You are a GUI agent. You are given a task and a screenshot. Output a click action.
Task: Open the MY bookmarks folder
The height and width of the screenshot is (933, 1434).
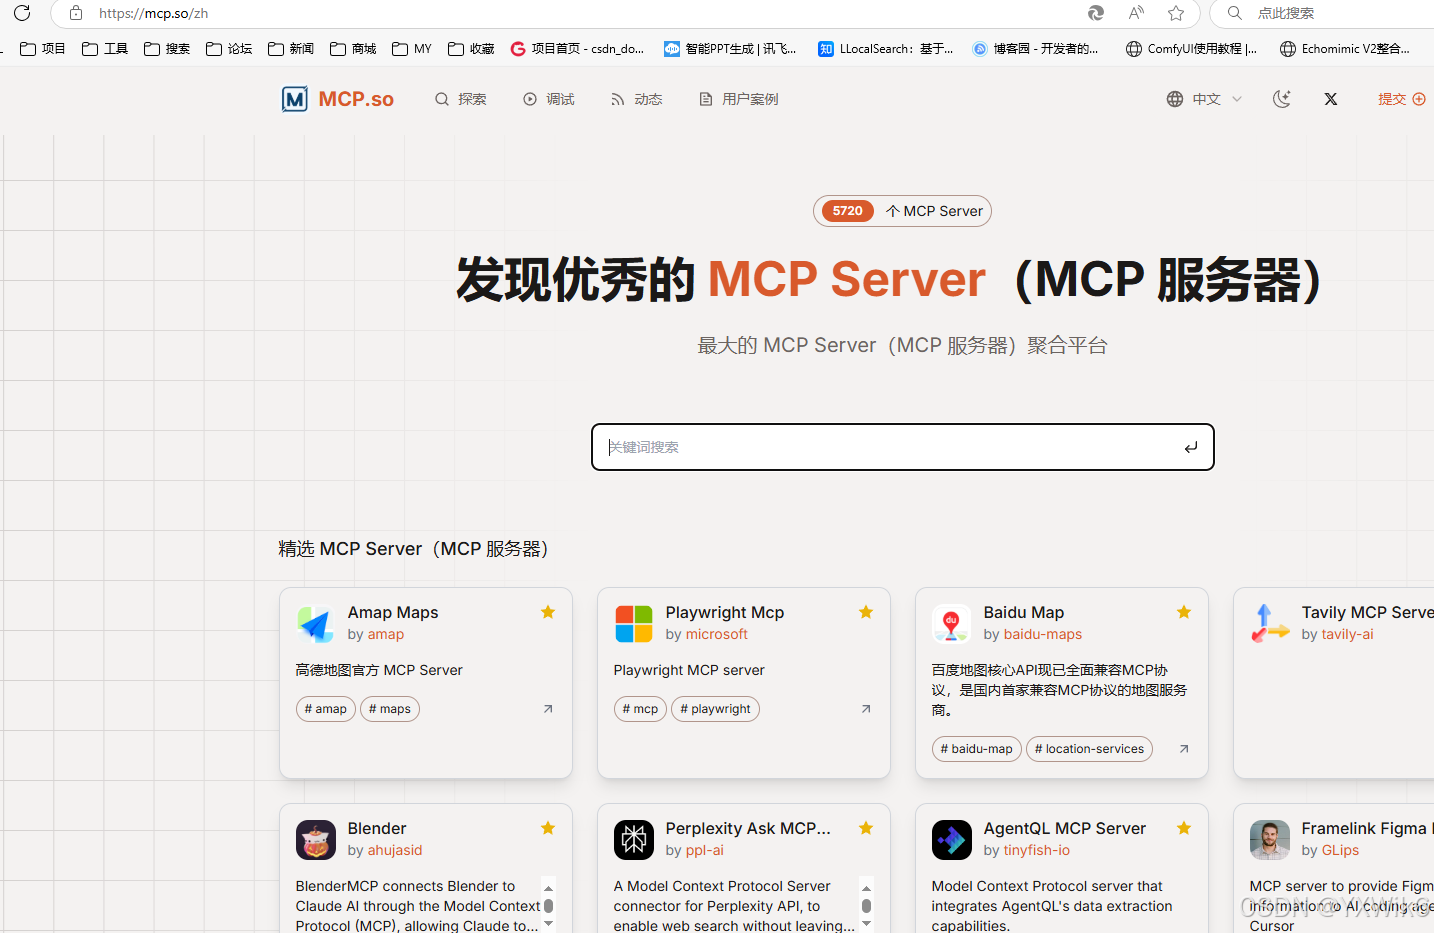click(412, 49)
